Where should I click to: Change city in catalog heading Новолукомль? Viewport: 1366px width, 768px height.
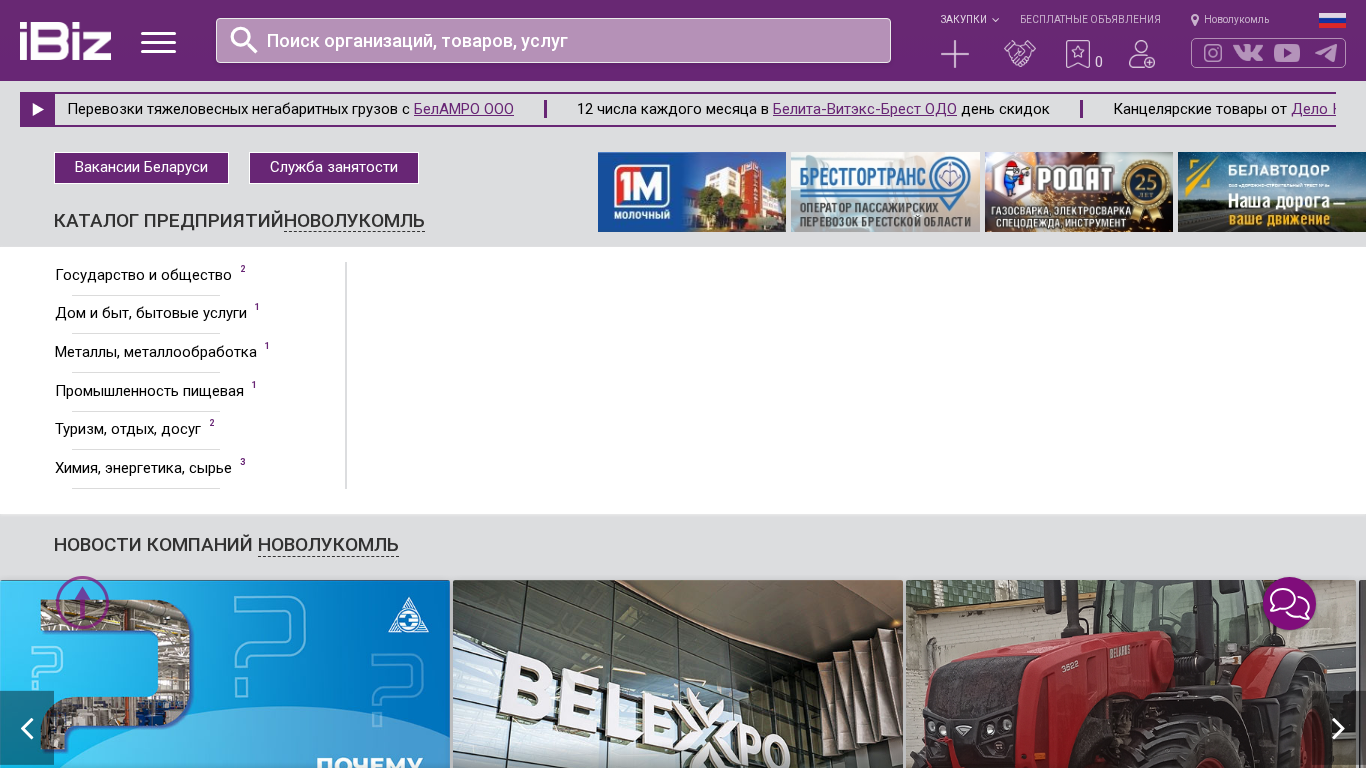tap(354, 221)
